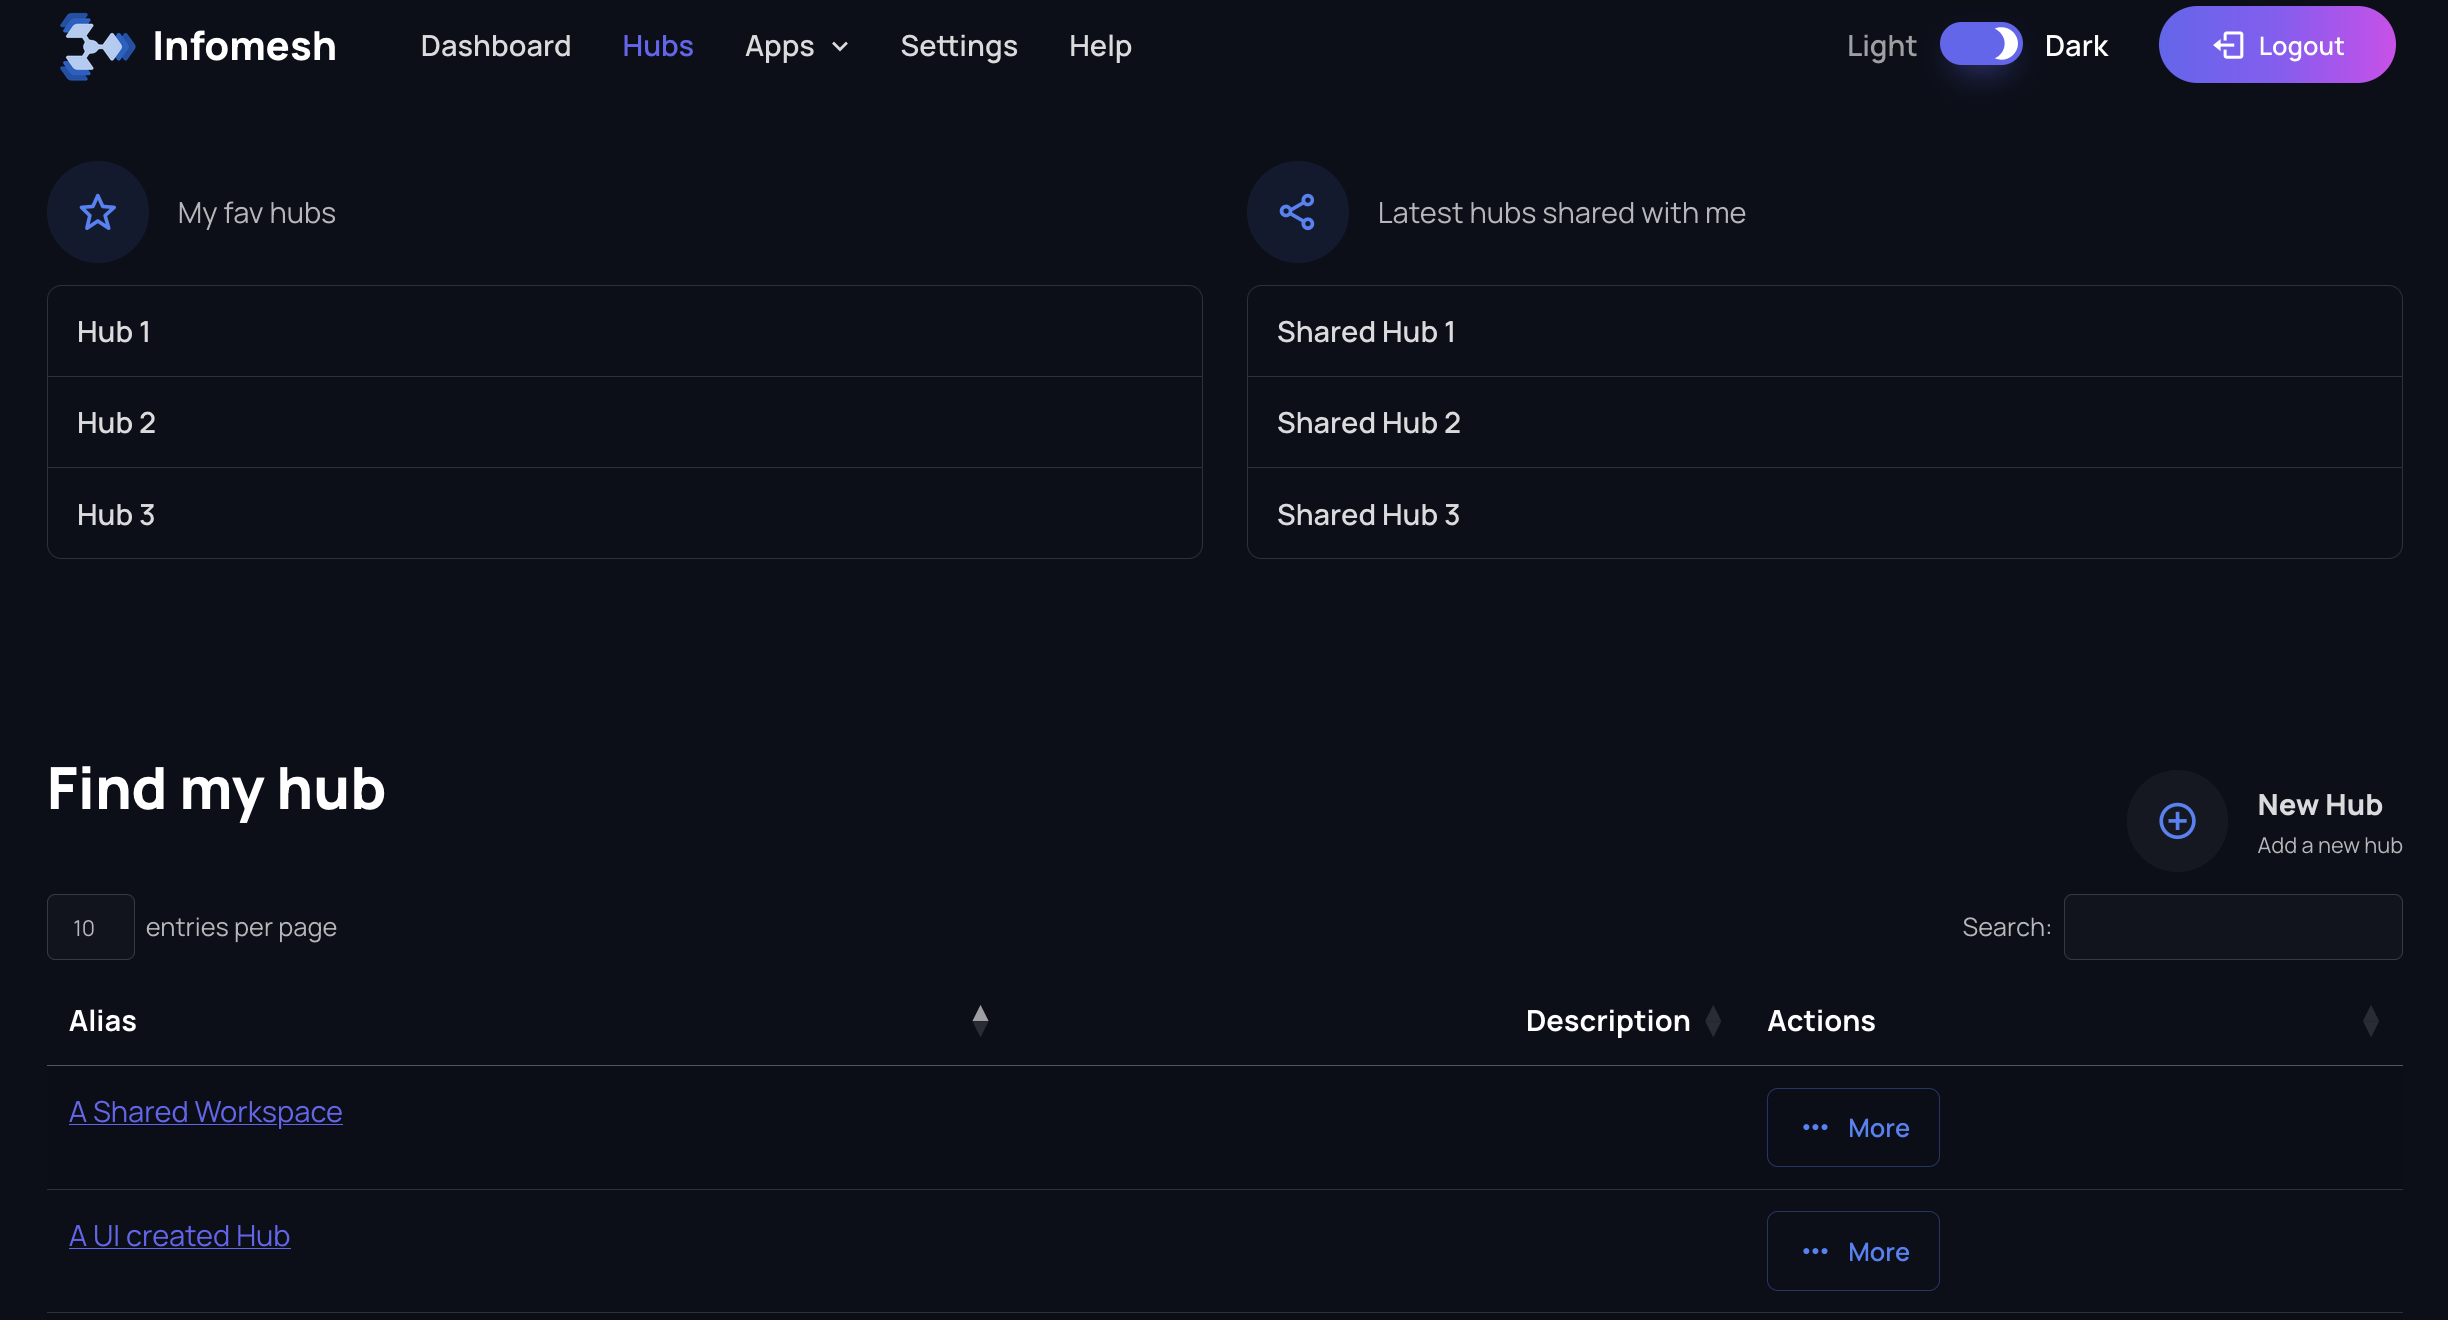Expand the Apps dropdown menu

(x=796, y=46)
